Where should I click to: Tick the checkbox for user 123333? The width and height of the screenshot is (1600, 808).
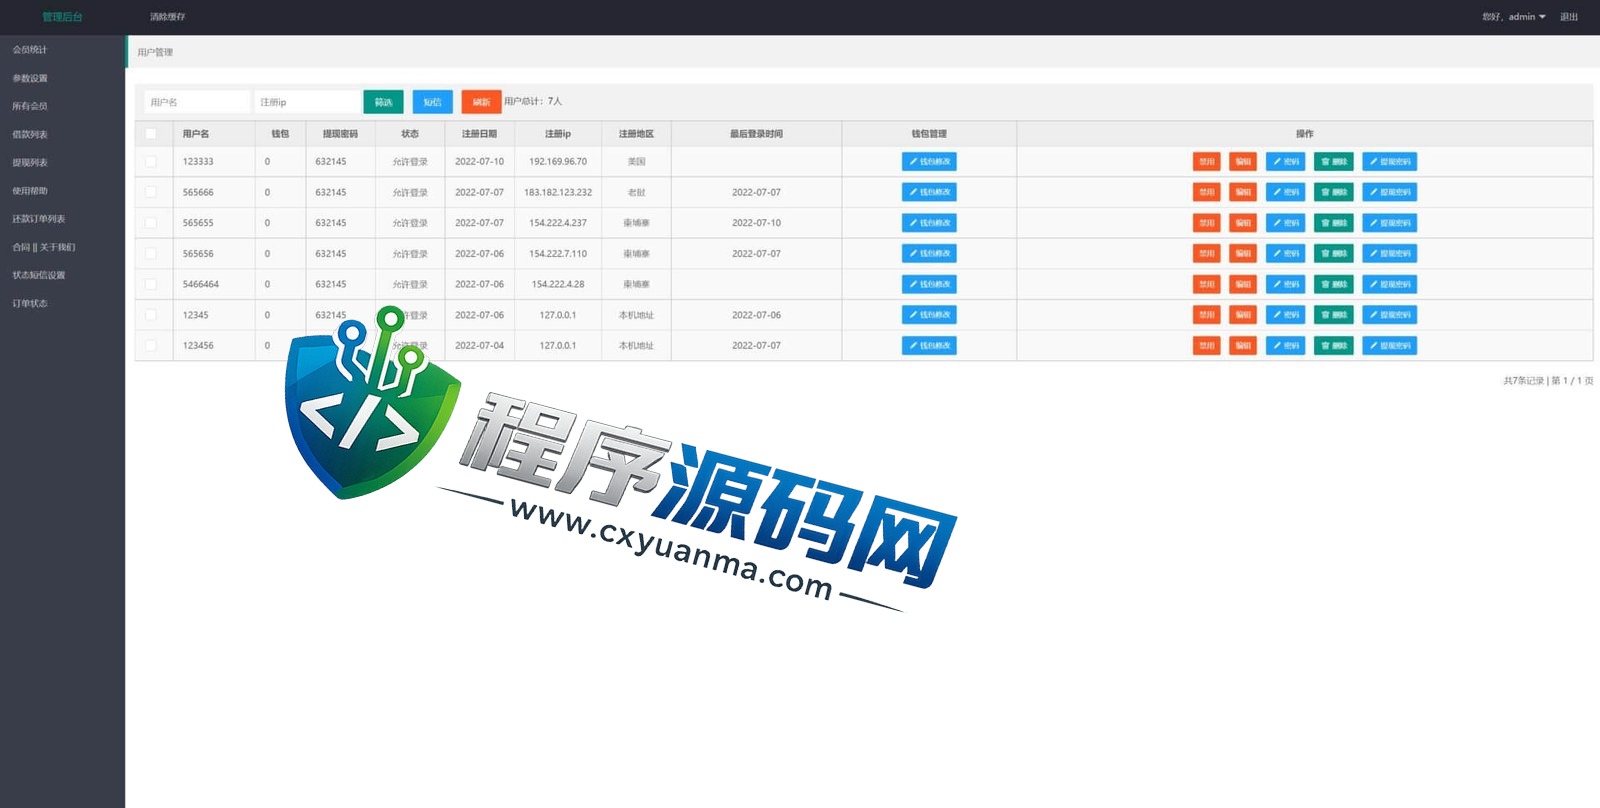tap(151, 161)
